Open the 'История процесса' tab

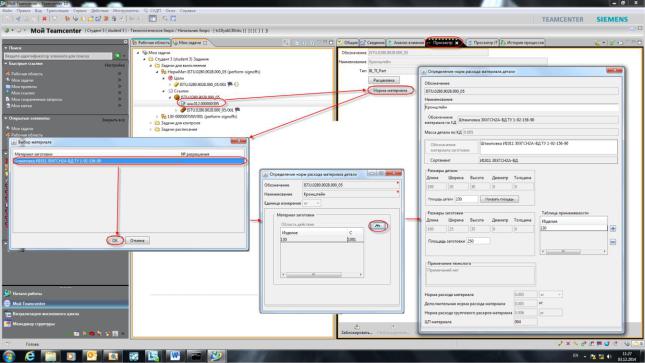523,42
